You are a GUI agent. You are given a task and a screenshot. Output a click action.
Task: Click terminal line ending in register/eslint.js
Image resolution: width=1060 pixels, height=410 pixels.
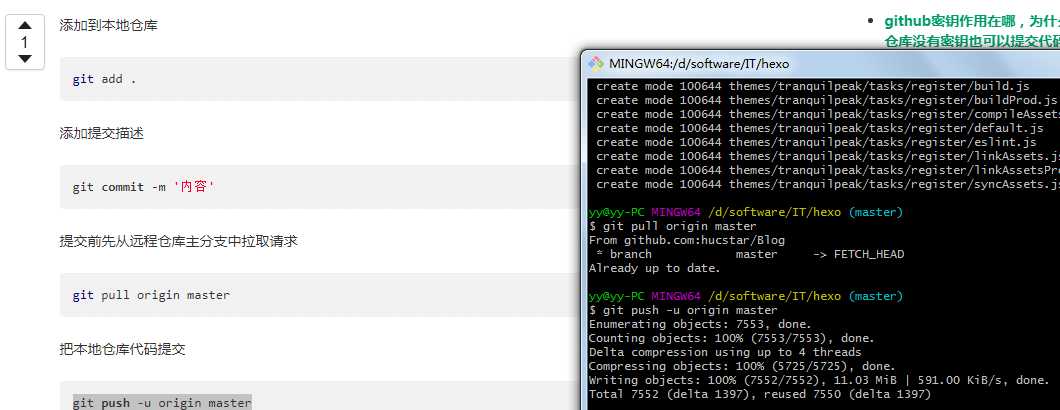(x=816, y=142)
